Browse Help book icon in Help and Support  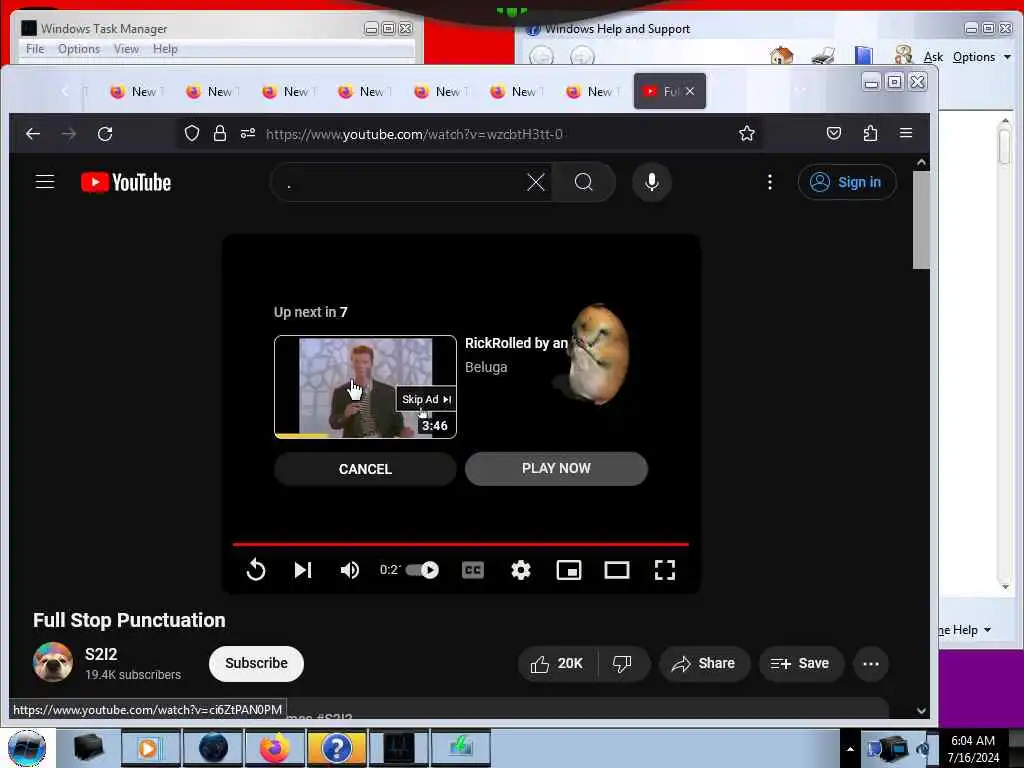click(864, 56)
